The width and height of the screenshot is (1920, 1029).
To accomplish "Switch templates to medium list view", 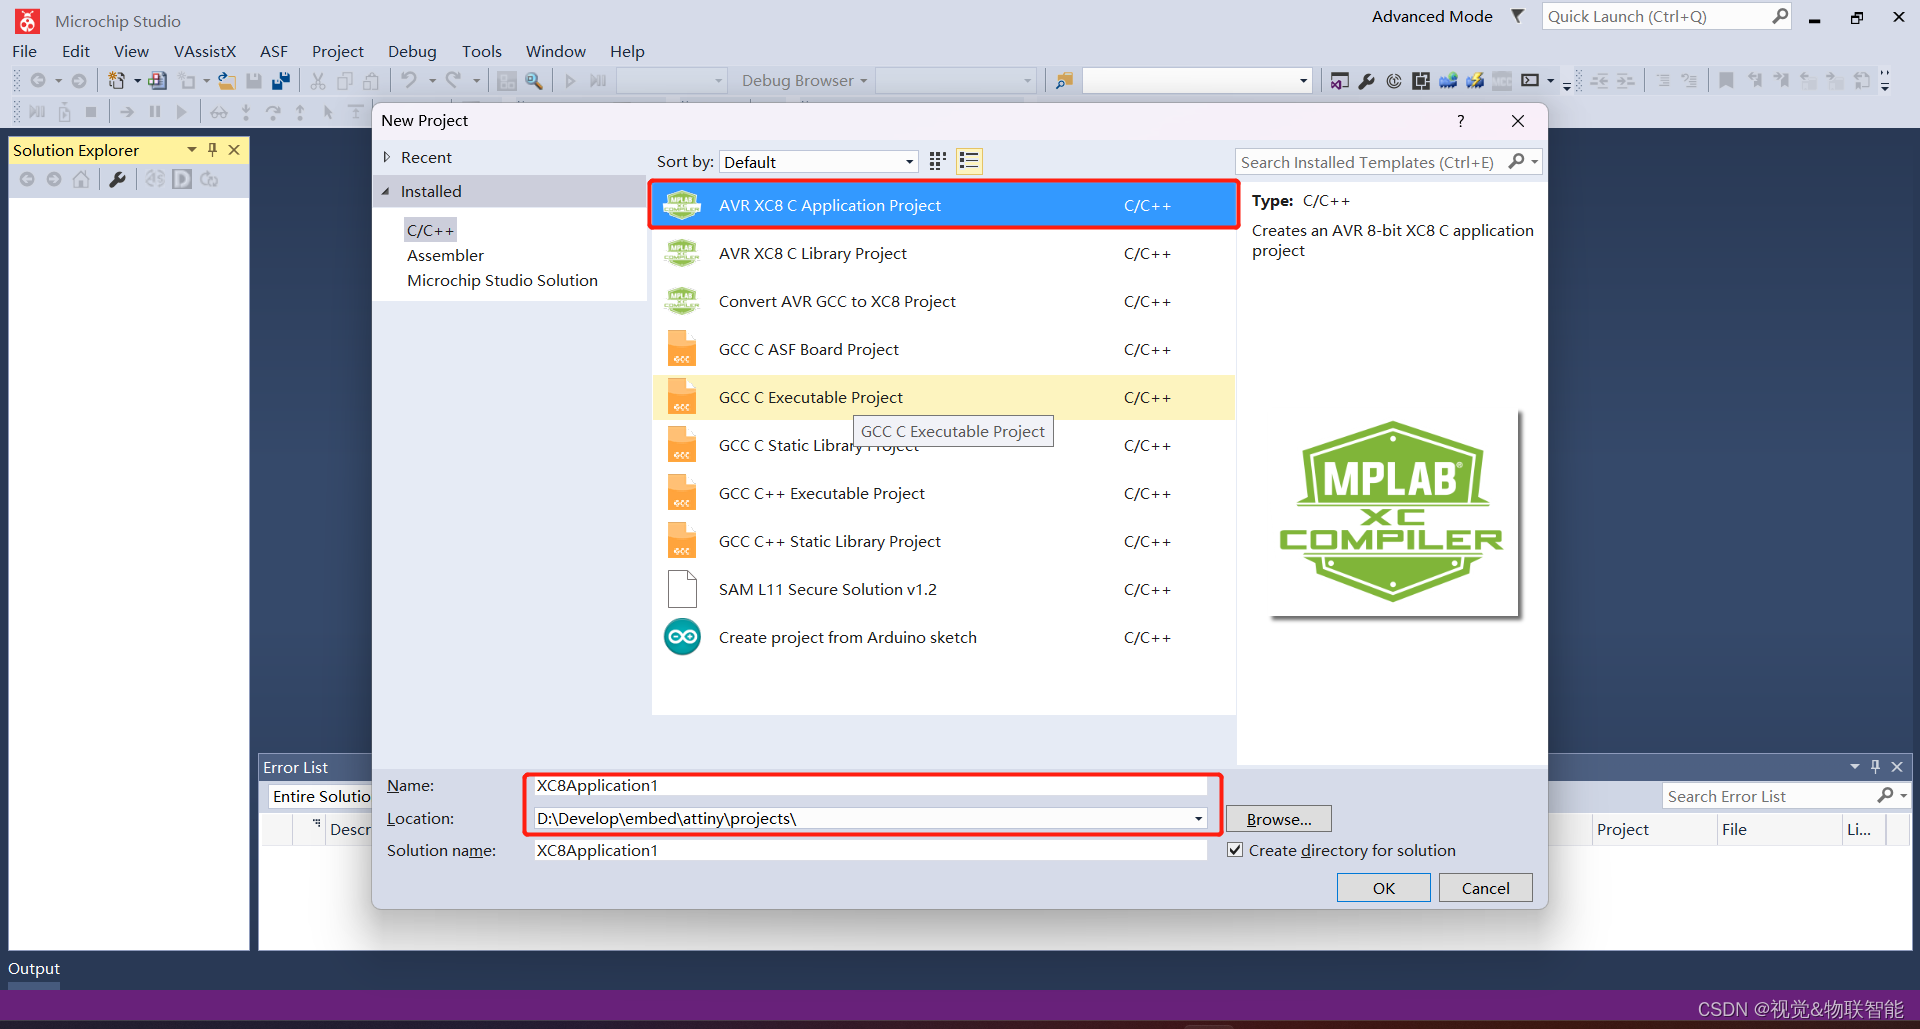I will click(x=969, y=161).
